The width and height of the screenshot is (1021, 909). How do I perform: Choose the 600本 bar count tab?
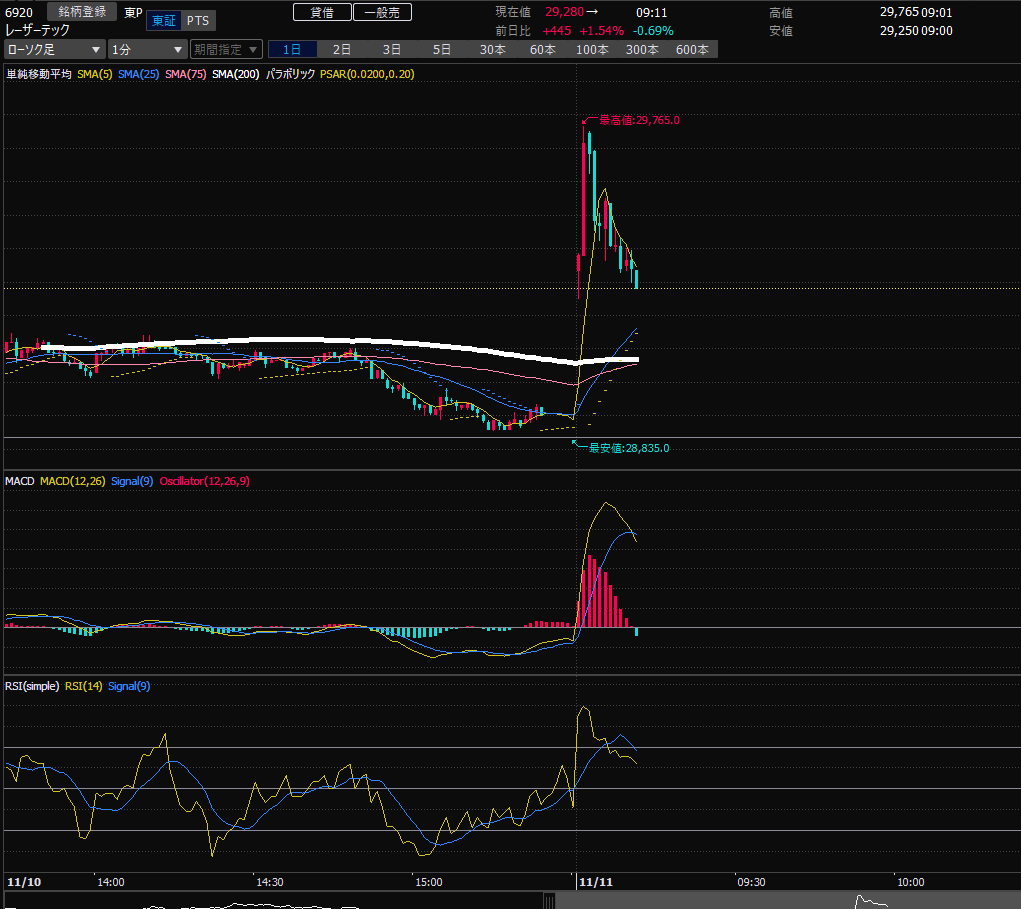692,49
